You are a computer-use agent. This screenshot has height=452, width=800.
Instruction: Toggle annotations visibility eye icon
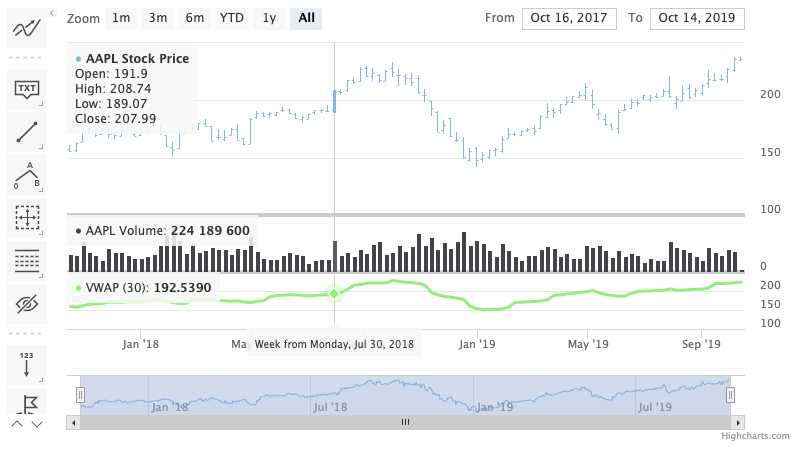click(27, 304)
